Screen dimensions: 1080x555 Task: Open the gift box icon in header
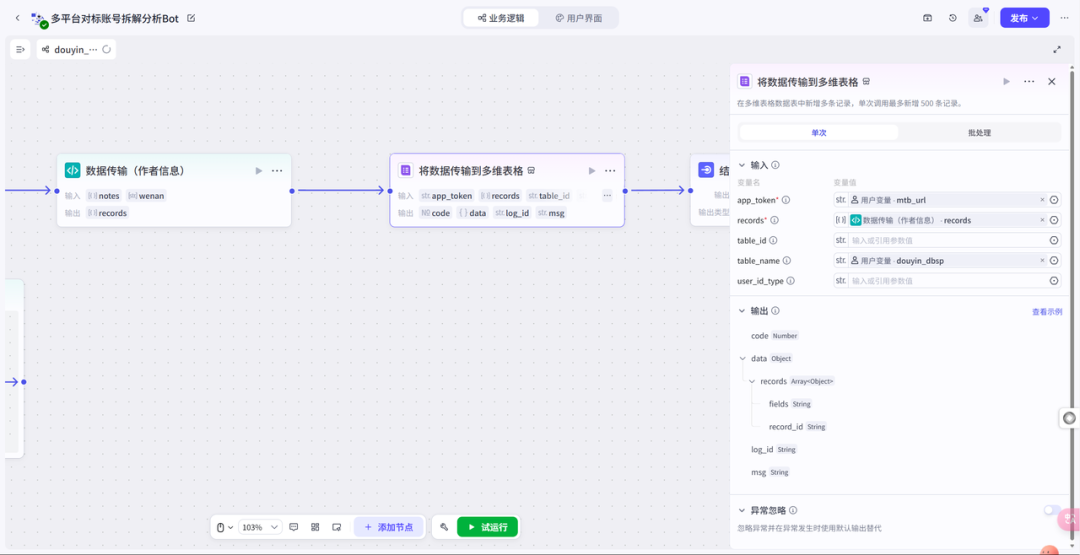click(928, 18)
